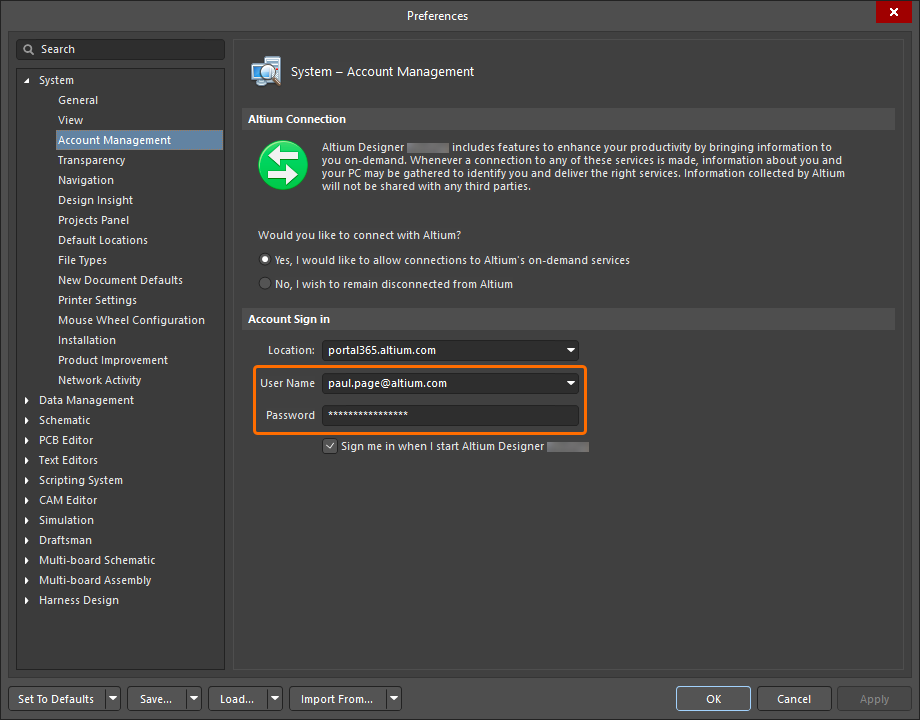Open the View settings page
920x720 pixels.
point(70,120)
